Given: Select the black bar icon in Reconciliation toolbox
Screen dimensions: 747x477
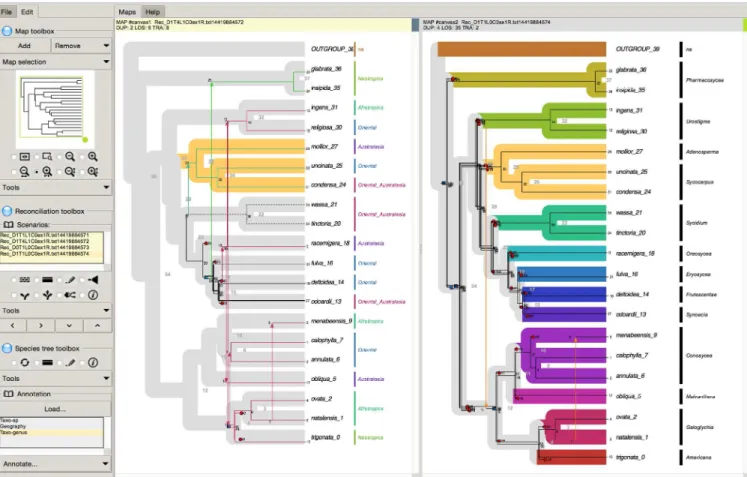Looking at the screenshot, I should pos(47,280).
